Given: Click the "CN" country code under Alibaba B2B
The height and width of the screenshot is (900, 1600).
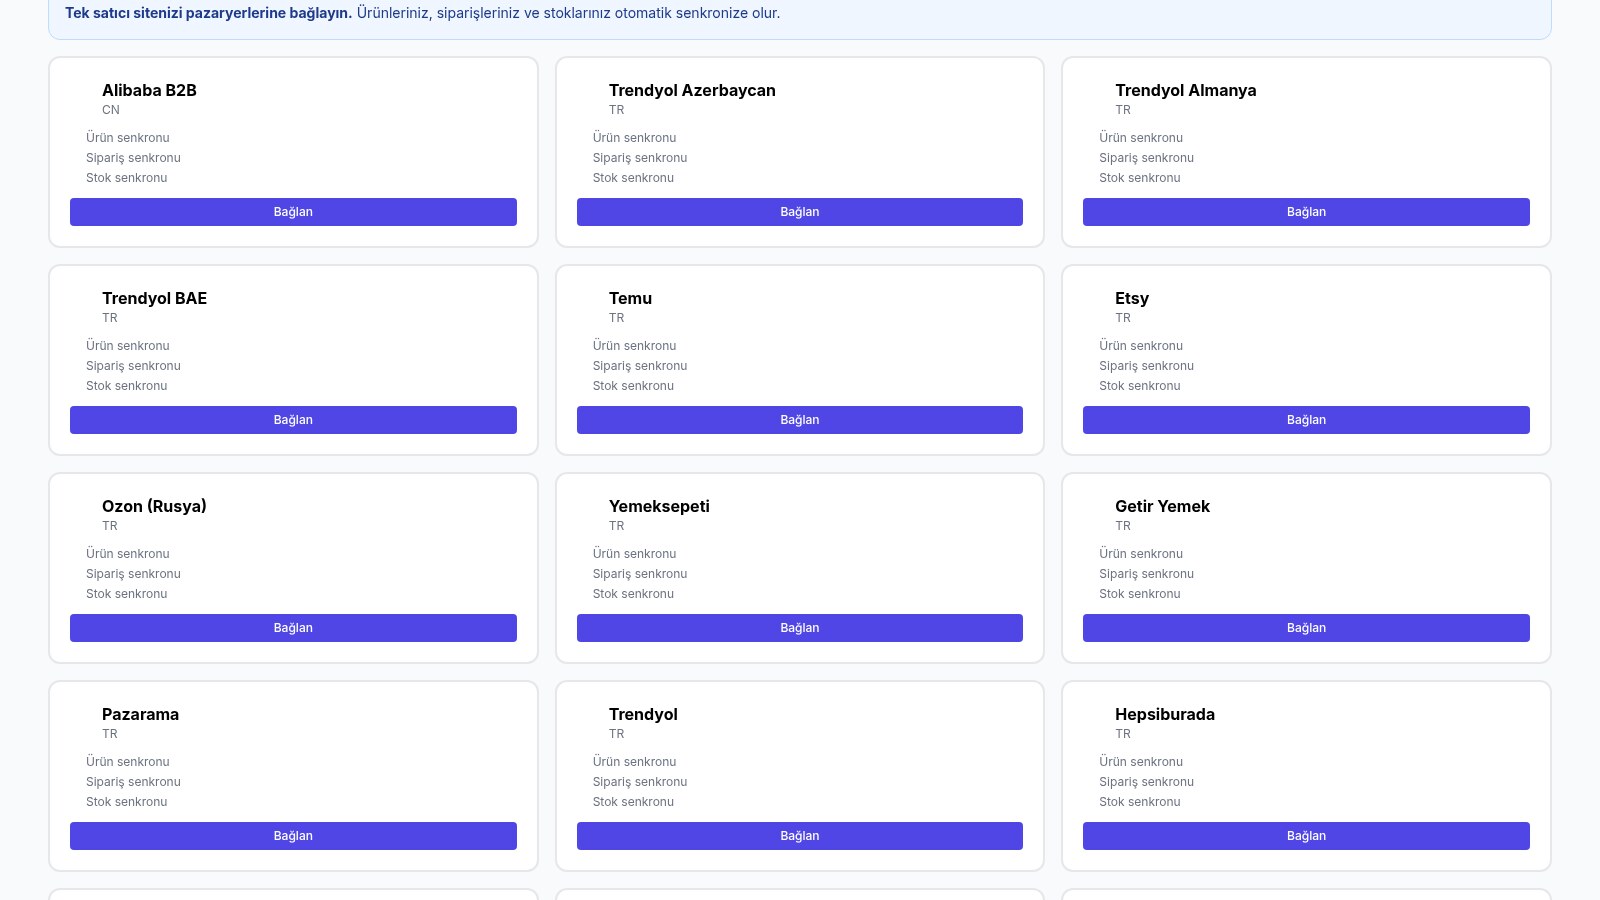Looking at the screenshot, I should [111, 110].
